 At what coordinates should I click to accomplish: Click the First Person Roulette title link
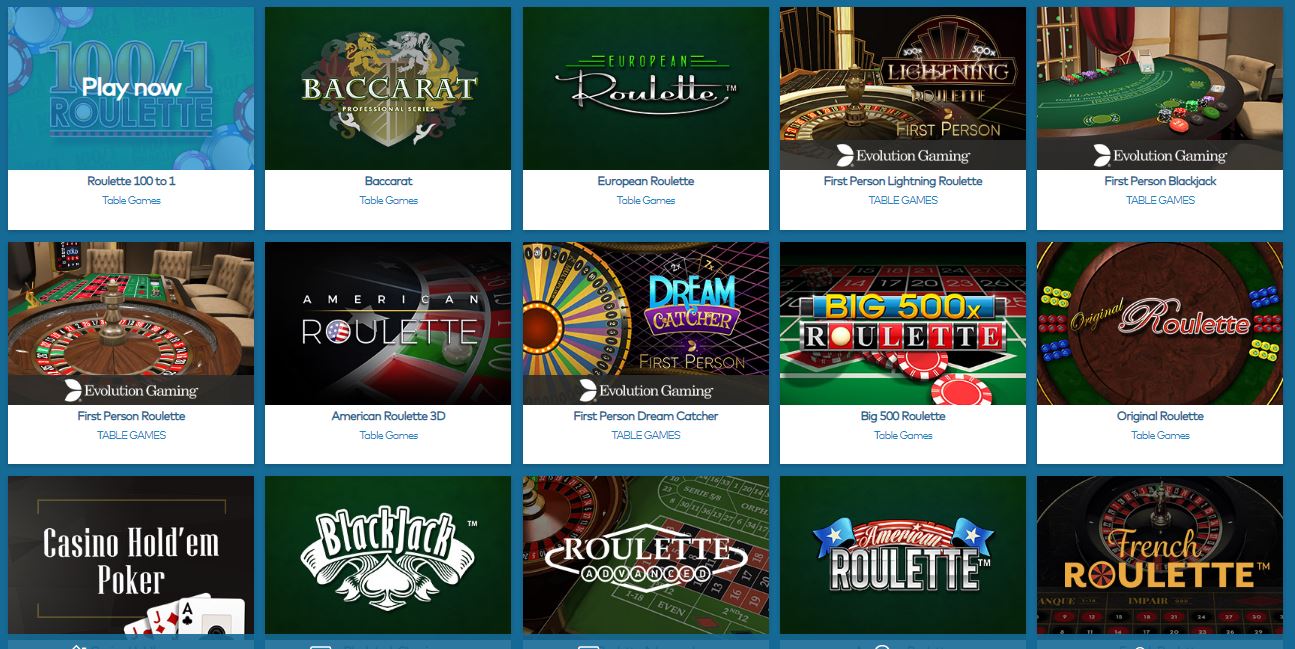pyautogui.click(x=131, y=416)
